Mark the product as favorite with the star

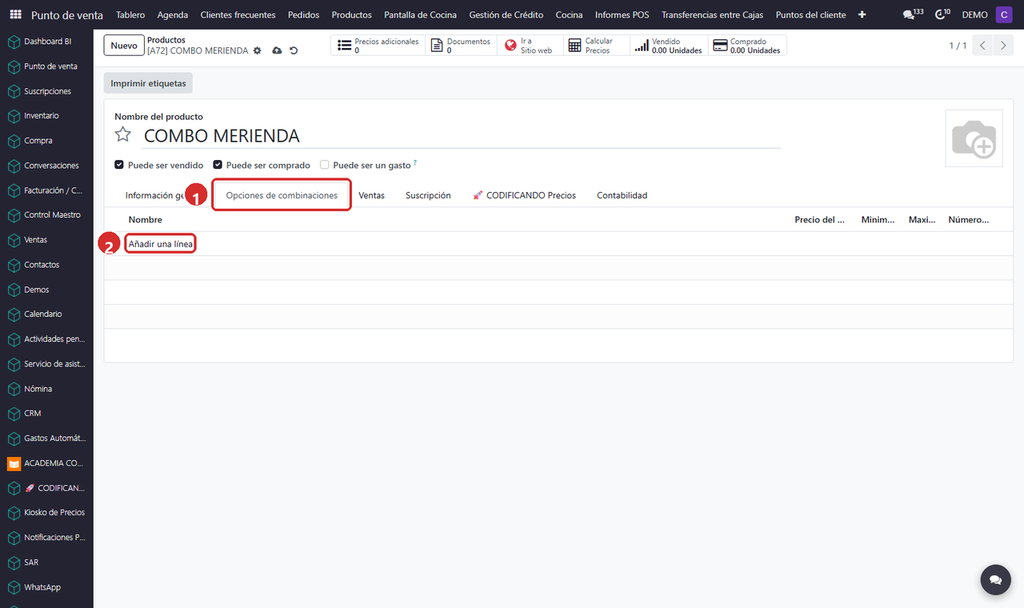click(x=123, y=135)
